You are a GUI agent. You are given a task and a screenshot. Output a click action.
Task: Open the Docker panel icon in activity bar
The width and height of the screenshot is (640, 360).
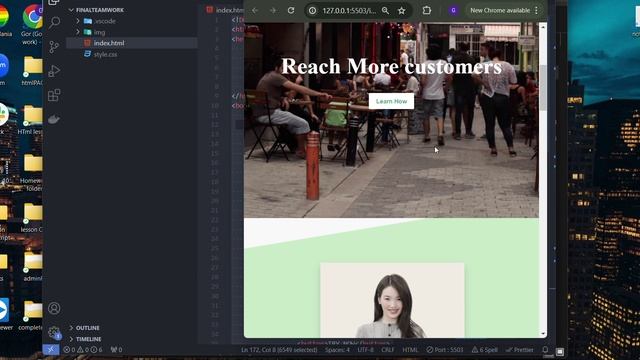pos(54,119)
